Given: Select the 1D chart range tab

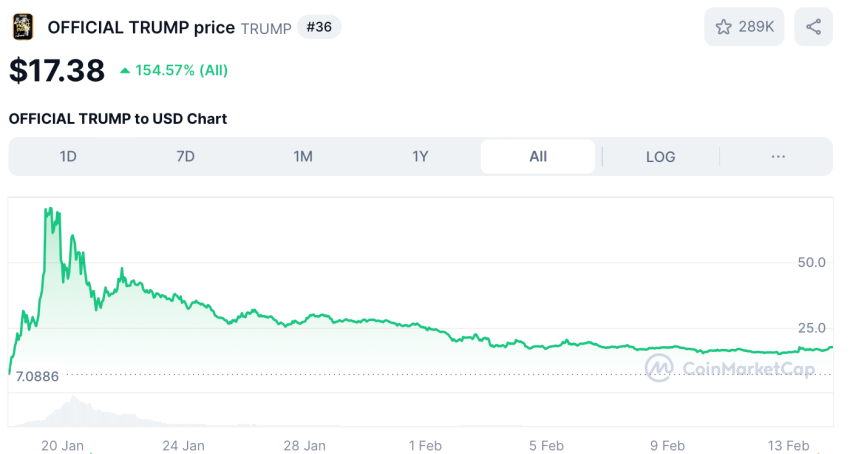Looking at the screenshot, I should click(x=68, y=157).
